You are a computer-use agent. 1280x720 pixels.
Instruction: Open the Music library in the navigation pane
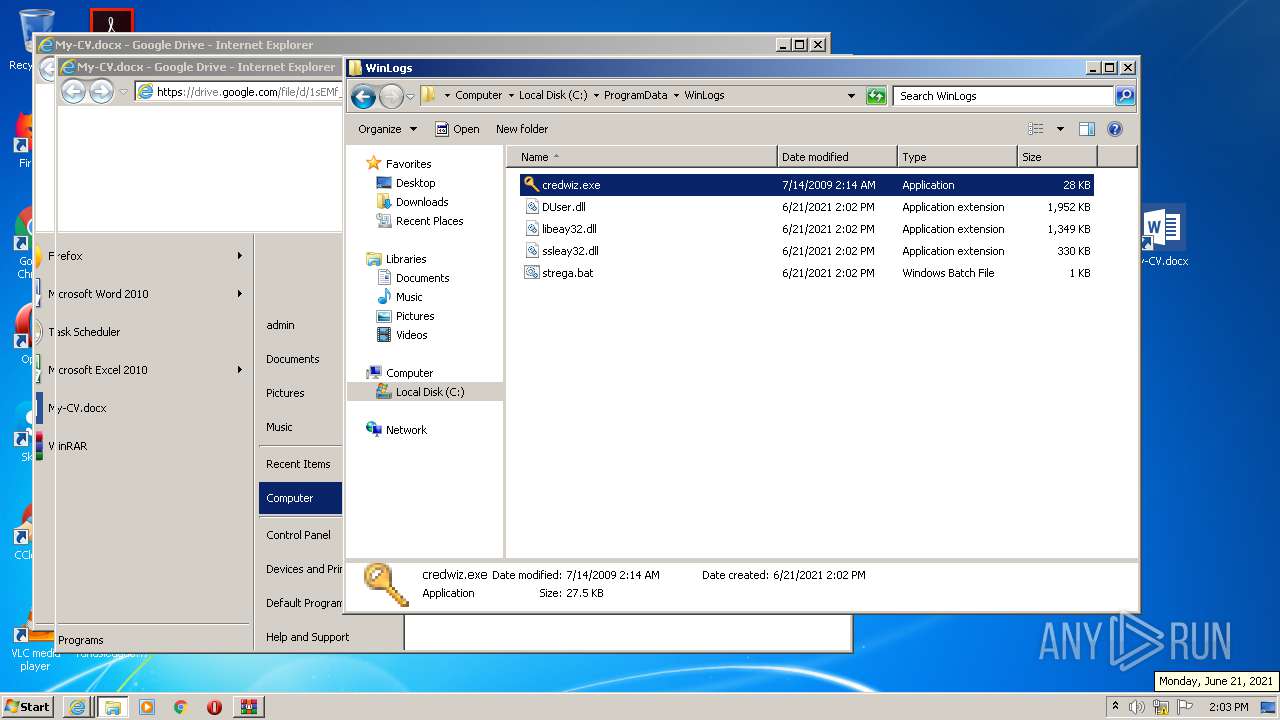coord(409,297)
